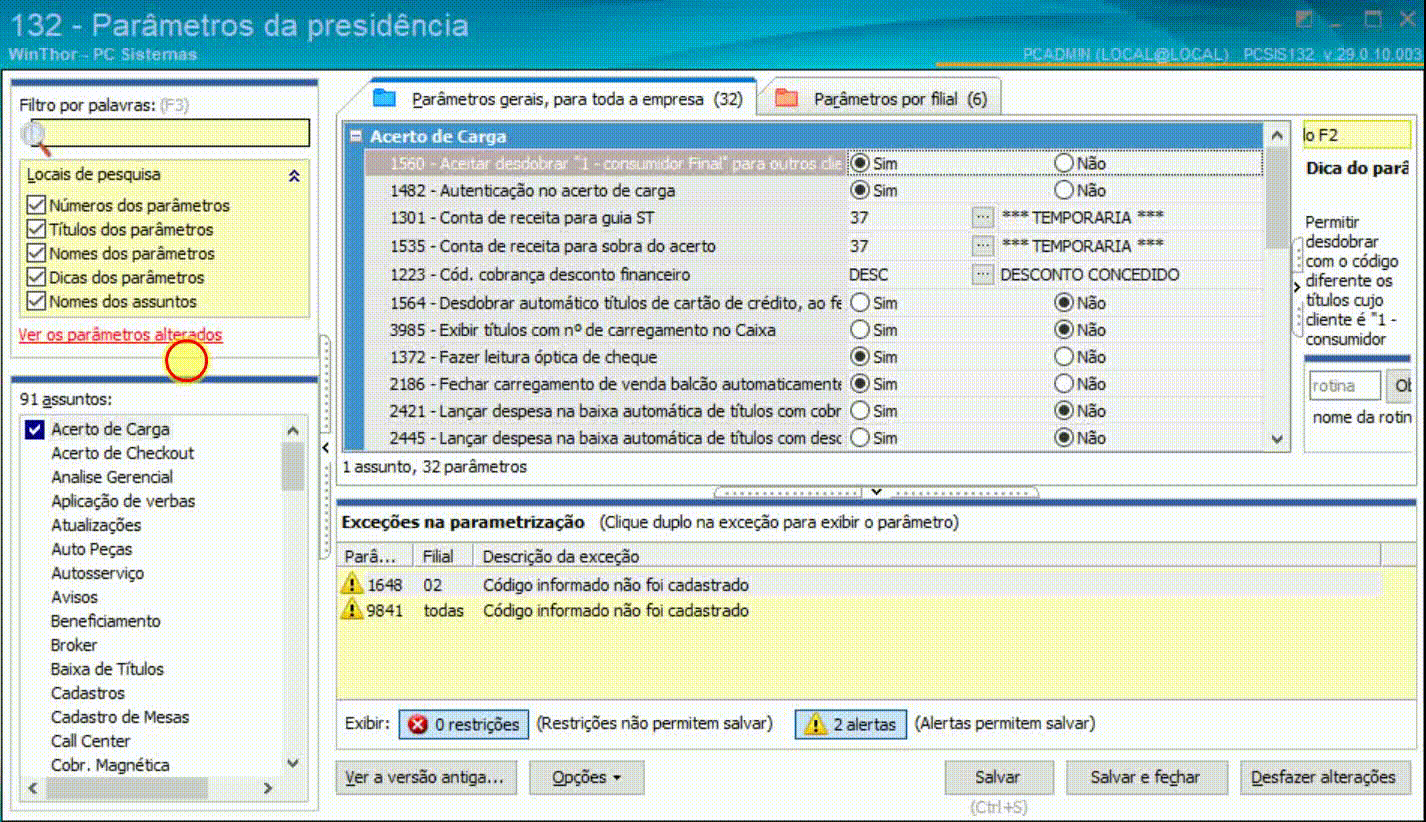Click warning icon beside exception 9841
The image size is (1426, 822).
(x=352, y=609)
